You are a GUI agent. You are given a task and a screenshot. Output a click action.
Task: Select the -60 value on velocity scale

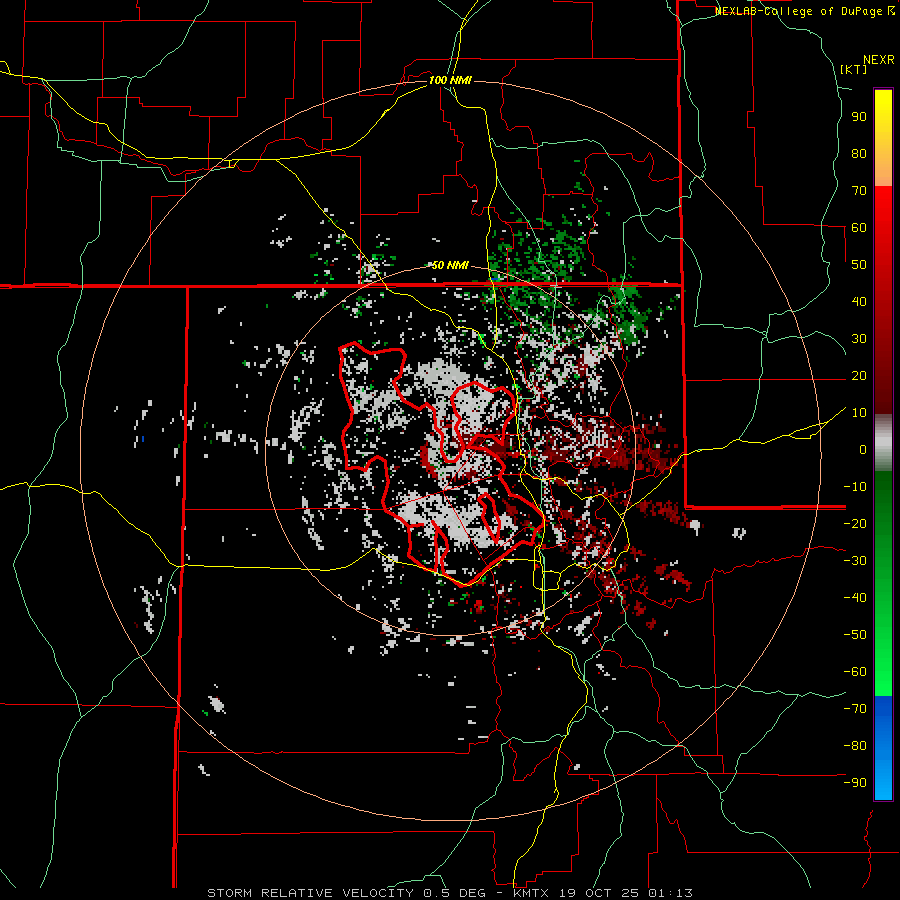click(x=855, y=672)
